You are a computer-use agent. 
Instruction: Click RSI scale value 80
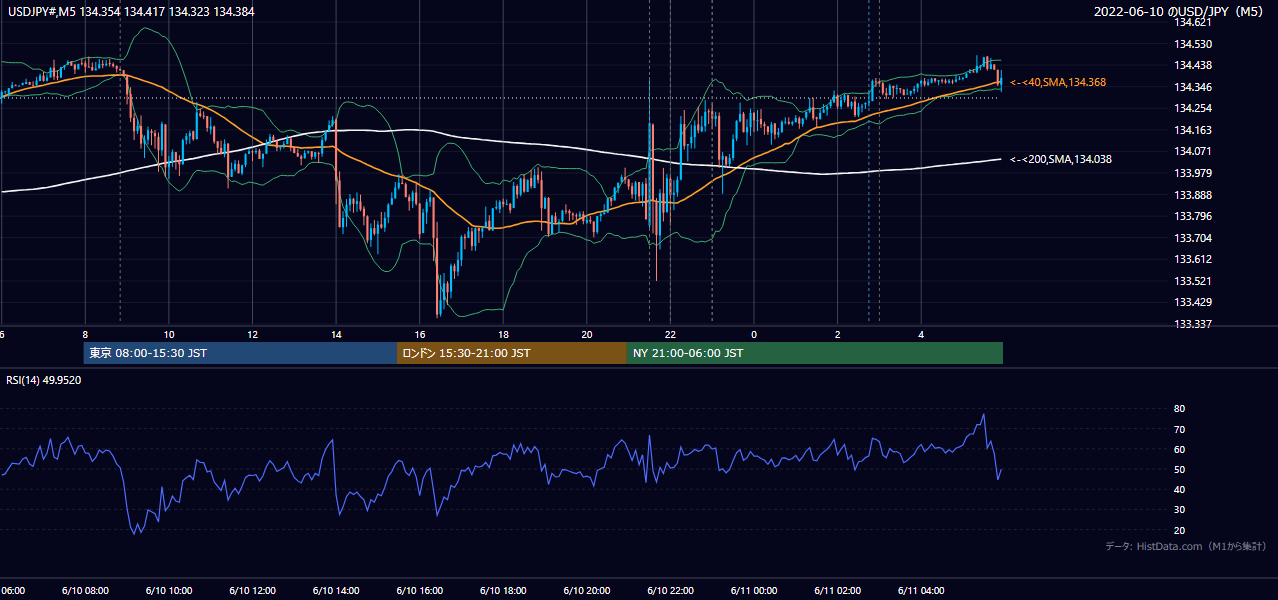point(1179,409)
